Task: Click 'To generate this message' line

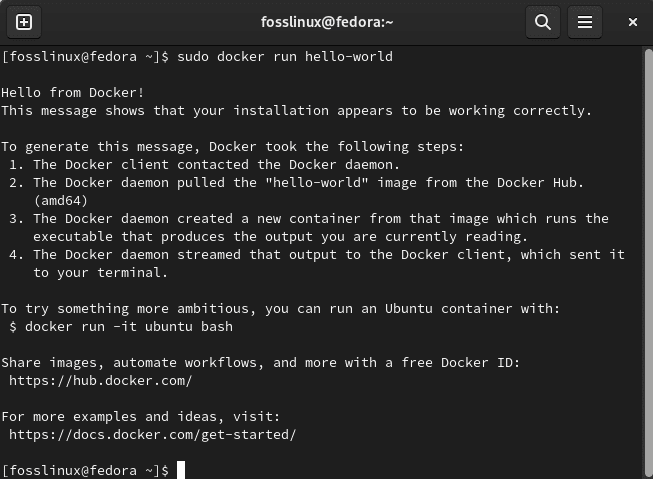Action: point(232,147)
